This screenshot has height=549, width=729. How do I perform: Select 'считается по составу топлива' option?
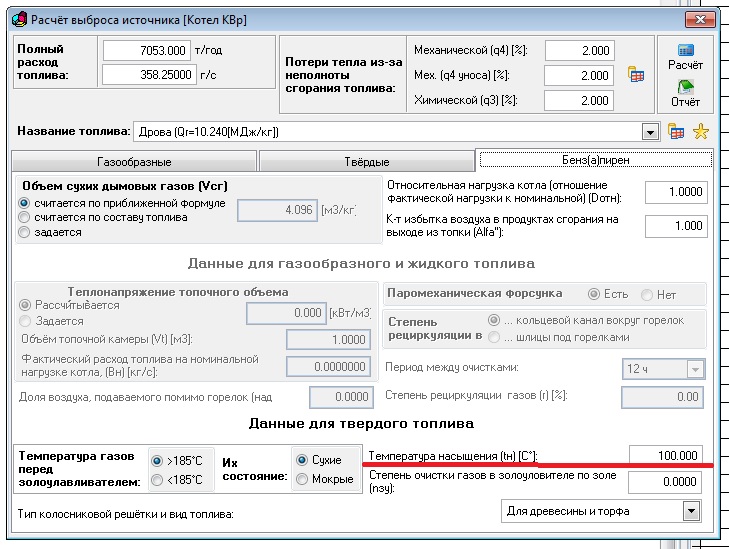[x=25, y=217]
